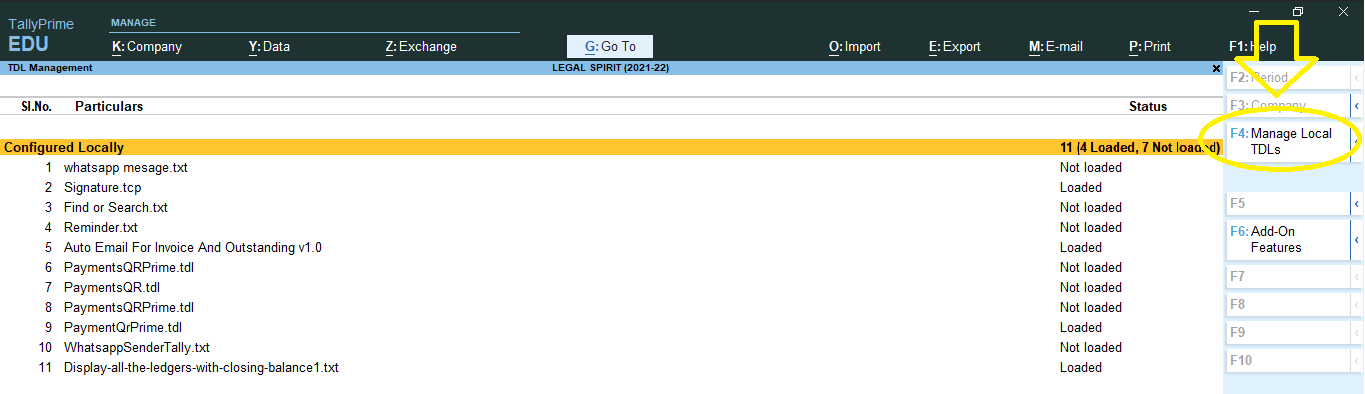1365x394 pixels.
Task: Select PaymentsQRPrime.tdl in row 6
Action: (129, 267)
